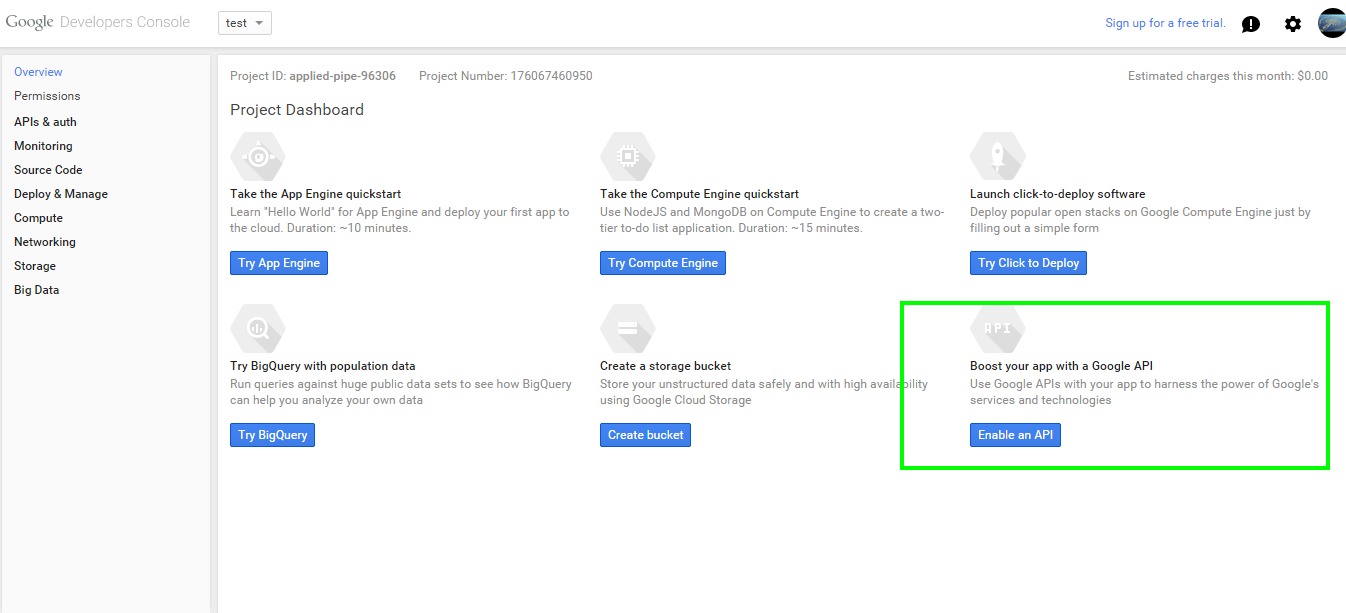Image resolution: width=1346 pixels, height=613 pixels.
Task: Expand APIs & auth in the sidebar
Action: coord(45,122)
